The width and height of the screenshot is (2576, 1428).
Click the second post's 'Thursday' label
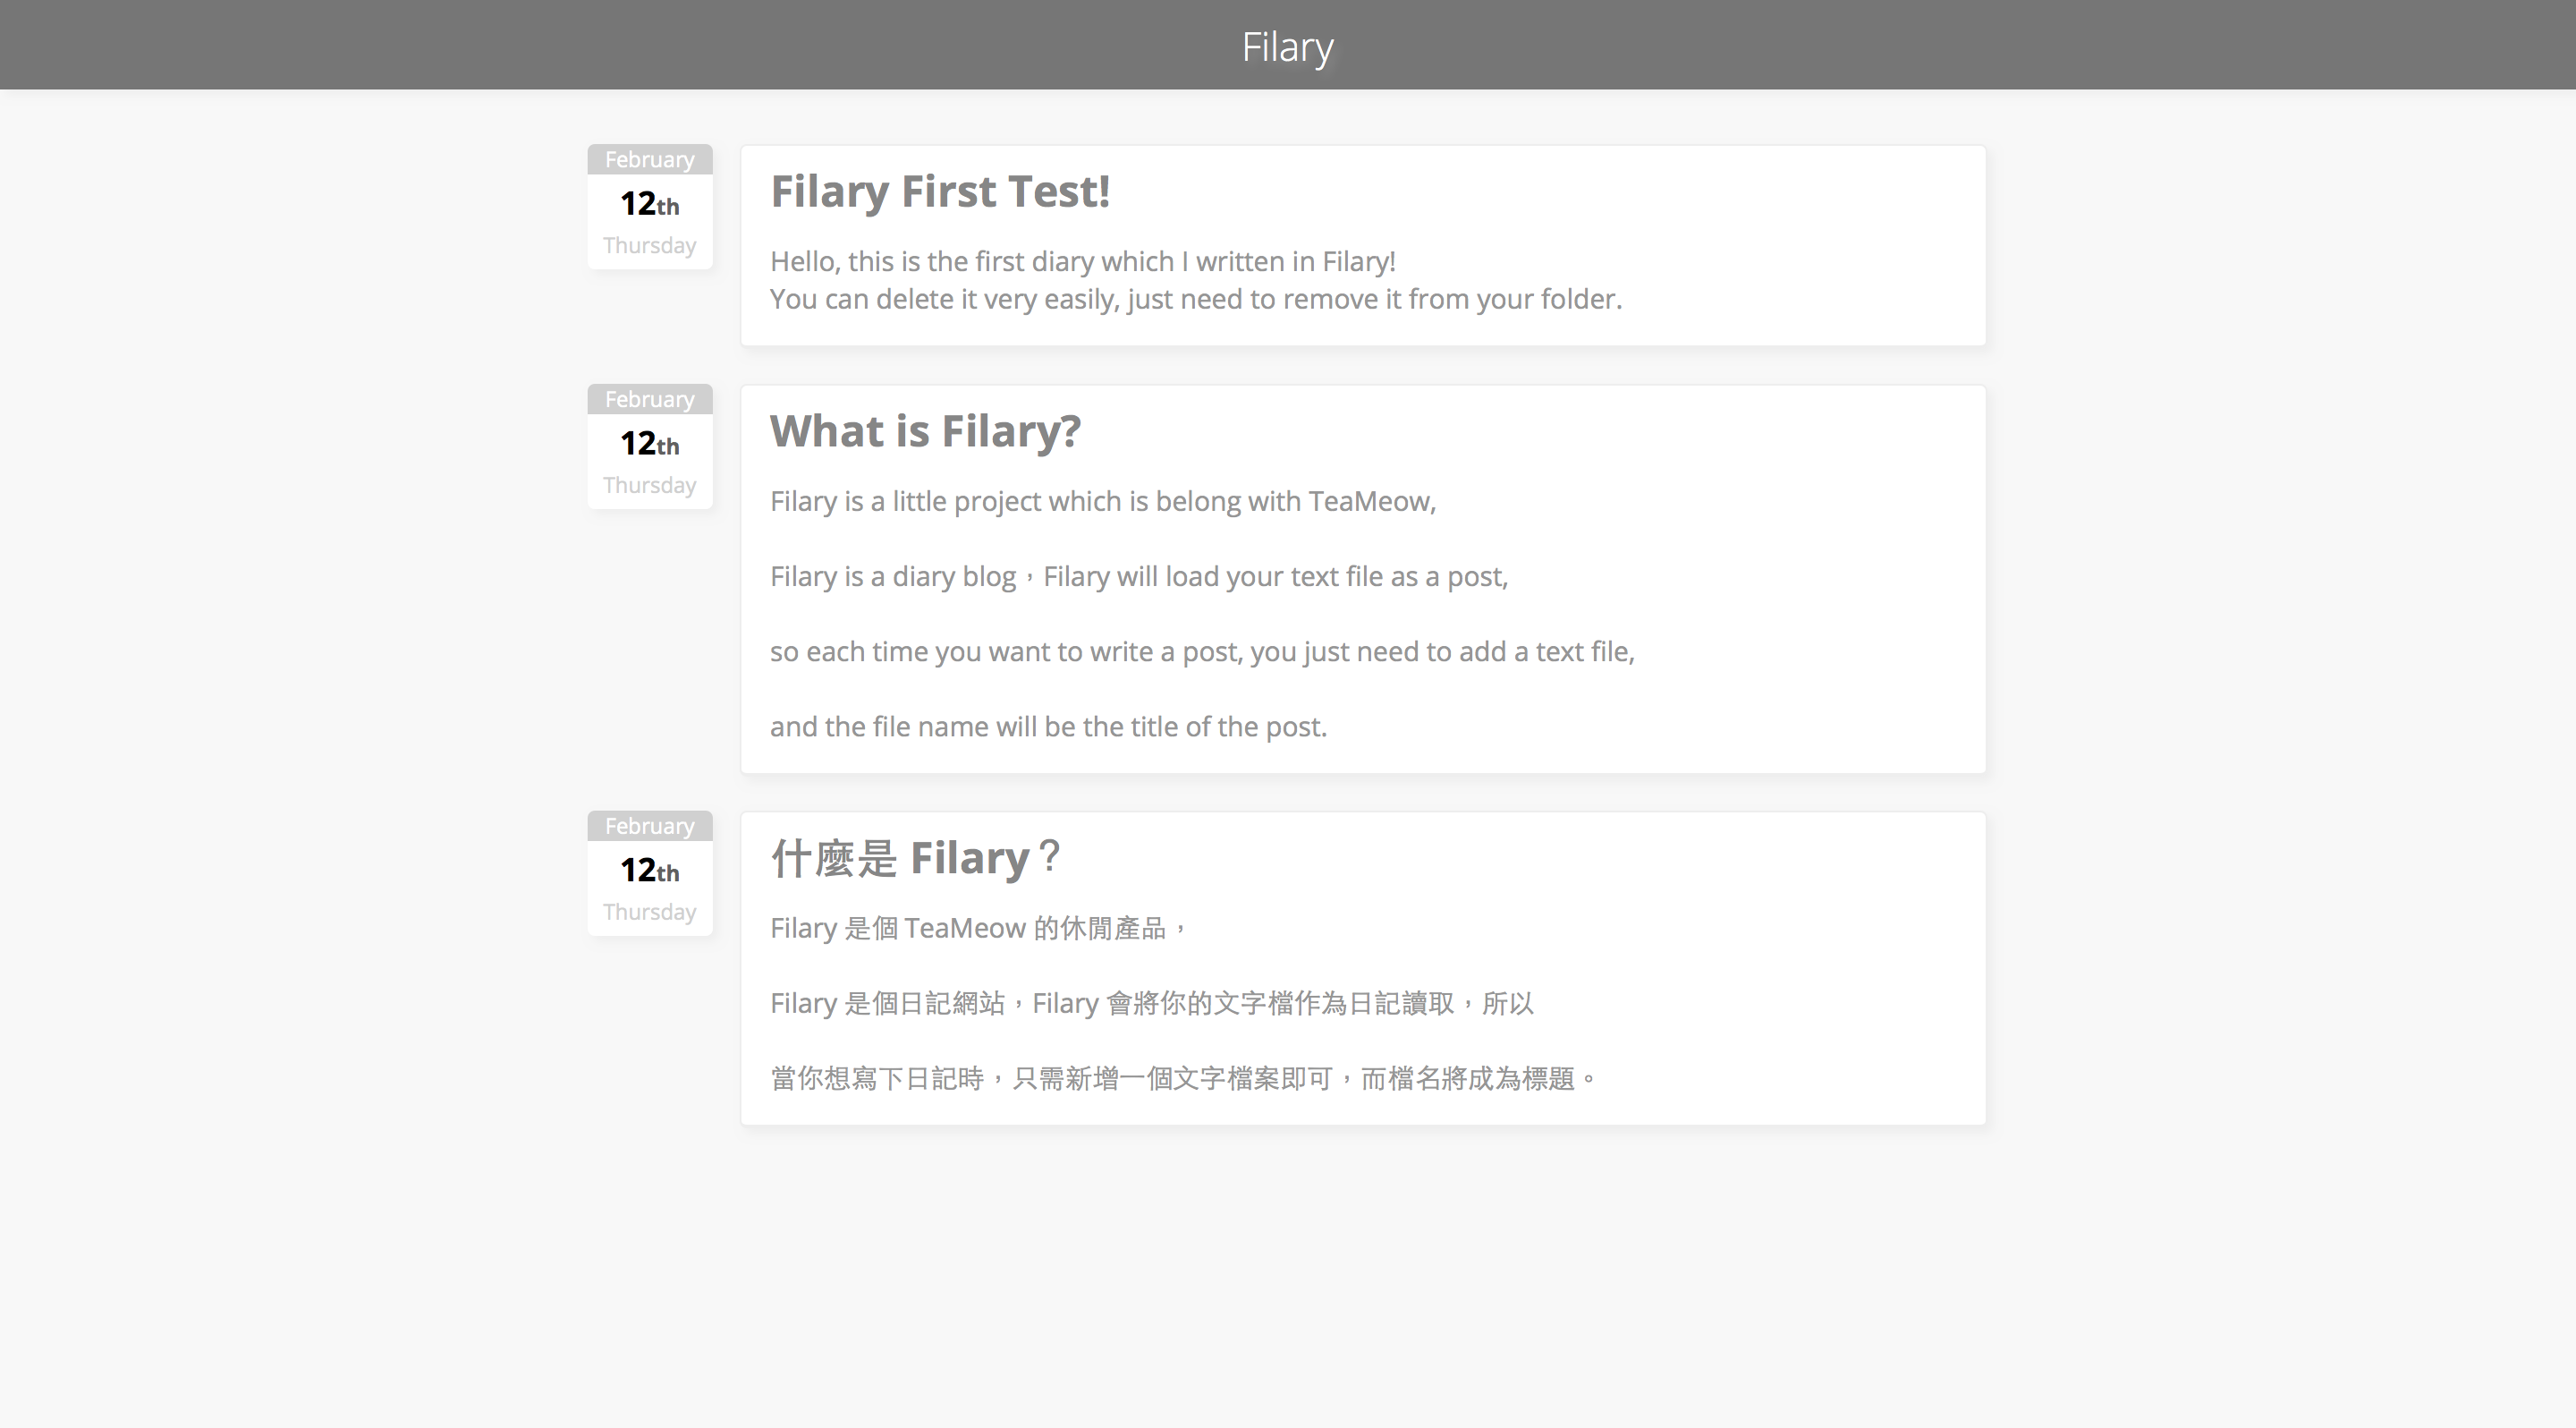point(649,486)
